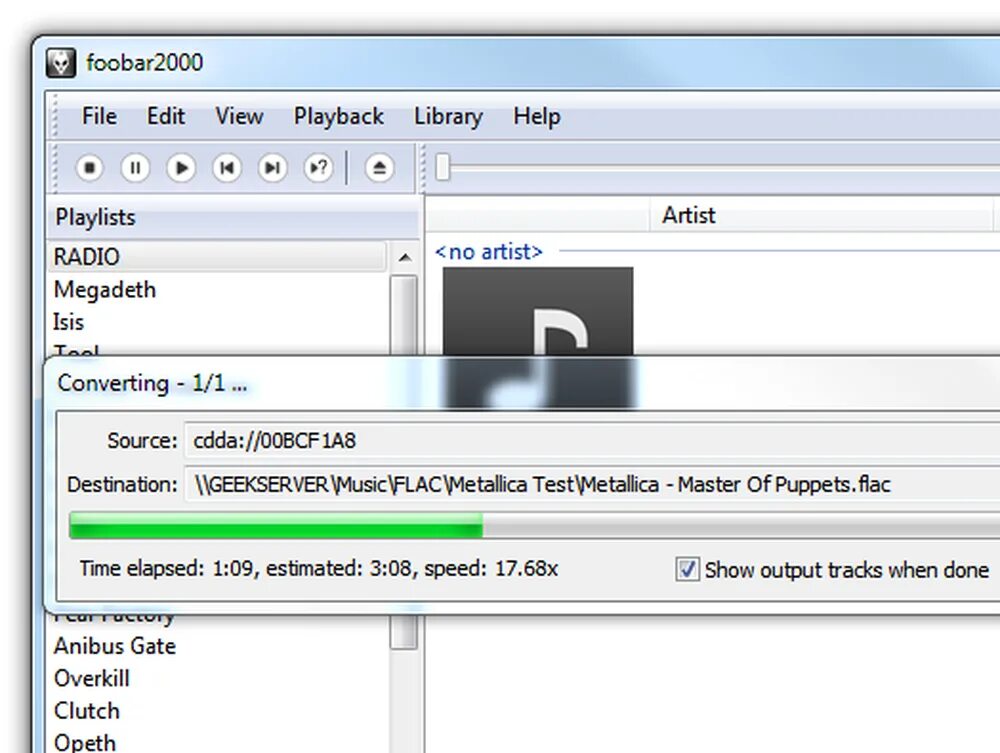Viewport: 1000px width, 753px height.
Task: Click the Converting dialog title bar
Action: pyautogui.click(x=522, y=384)
